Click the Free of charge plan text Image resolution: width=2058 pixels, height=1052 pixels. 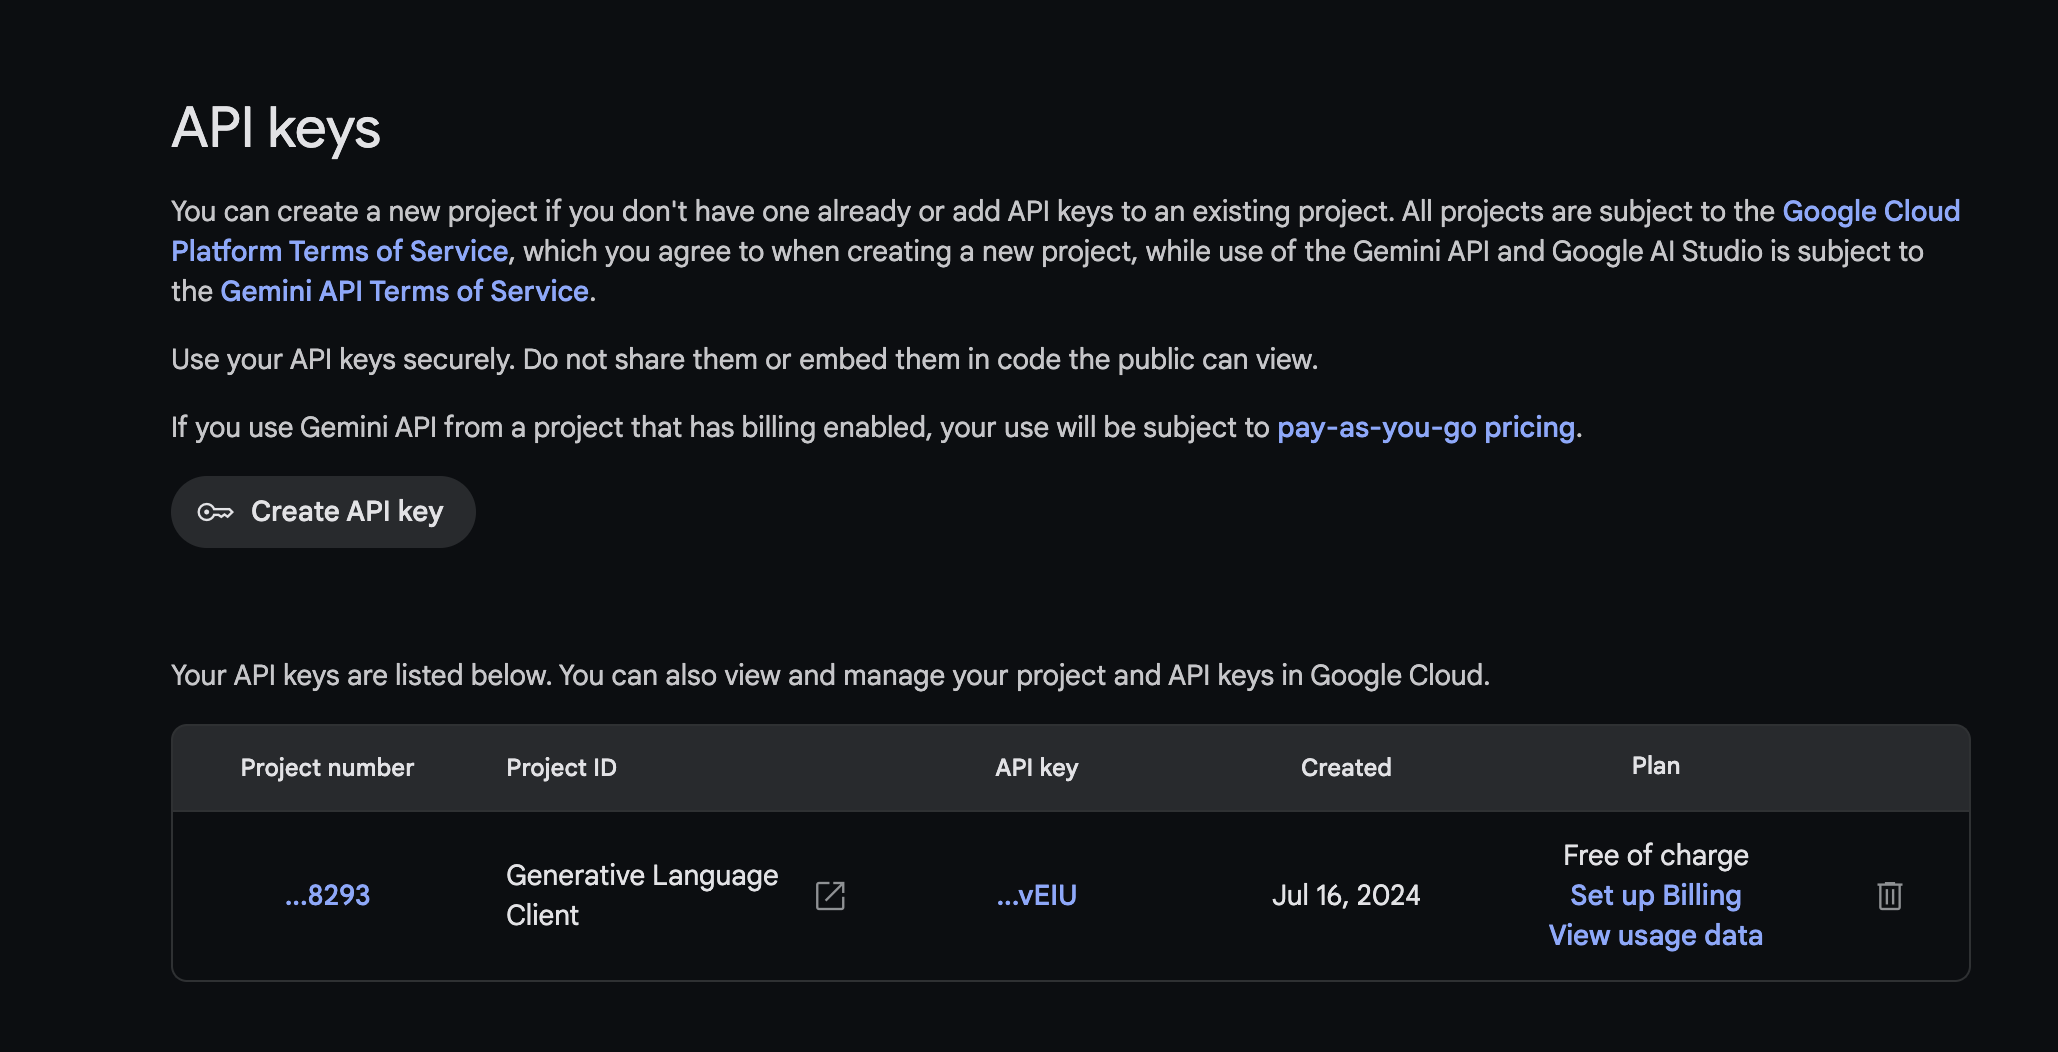pyautogui.click(x=1655, y=855)
